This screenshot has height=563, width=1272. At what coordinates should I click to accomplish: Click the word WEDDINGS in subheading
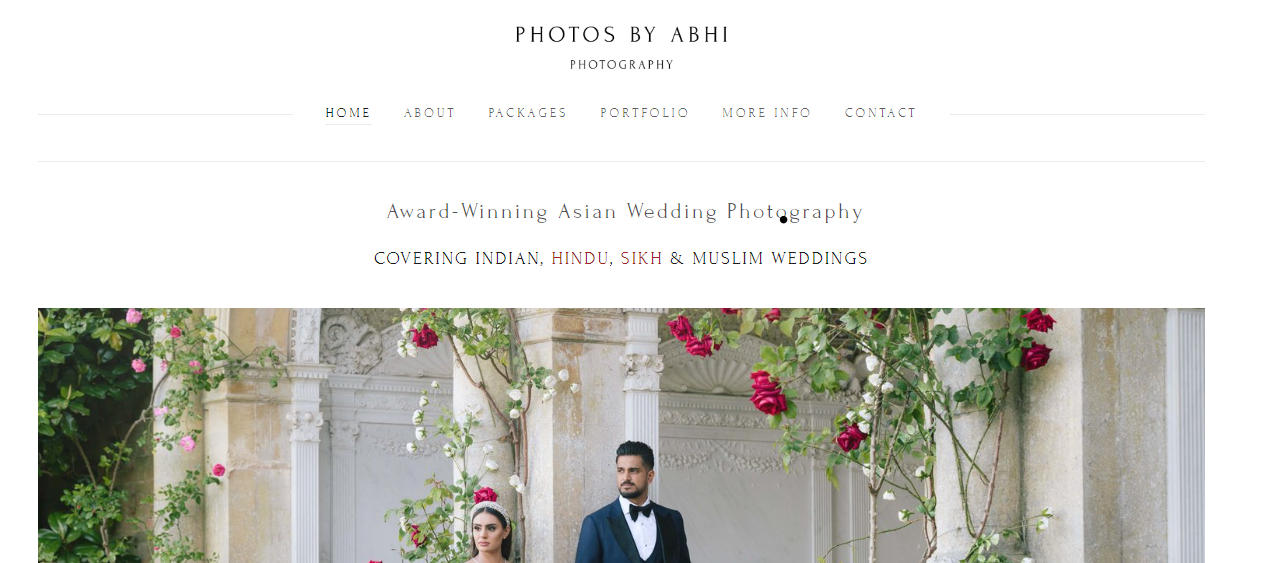pos(820,259)
